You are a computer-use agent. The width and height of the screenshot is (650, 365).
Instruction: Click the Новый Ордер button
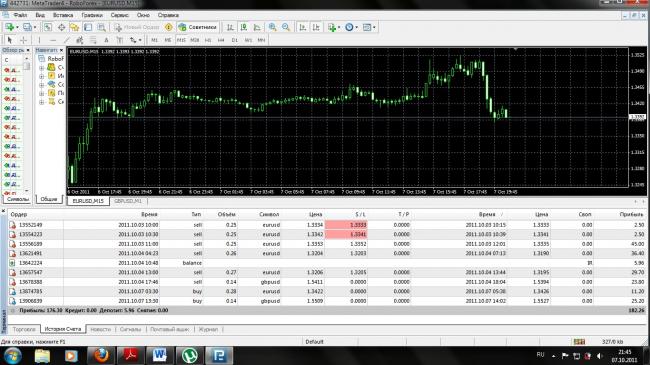pyautogui.click(x=137, y=27)
